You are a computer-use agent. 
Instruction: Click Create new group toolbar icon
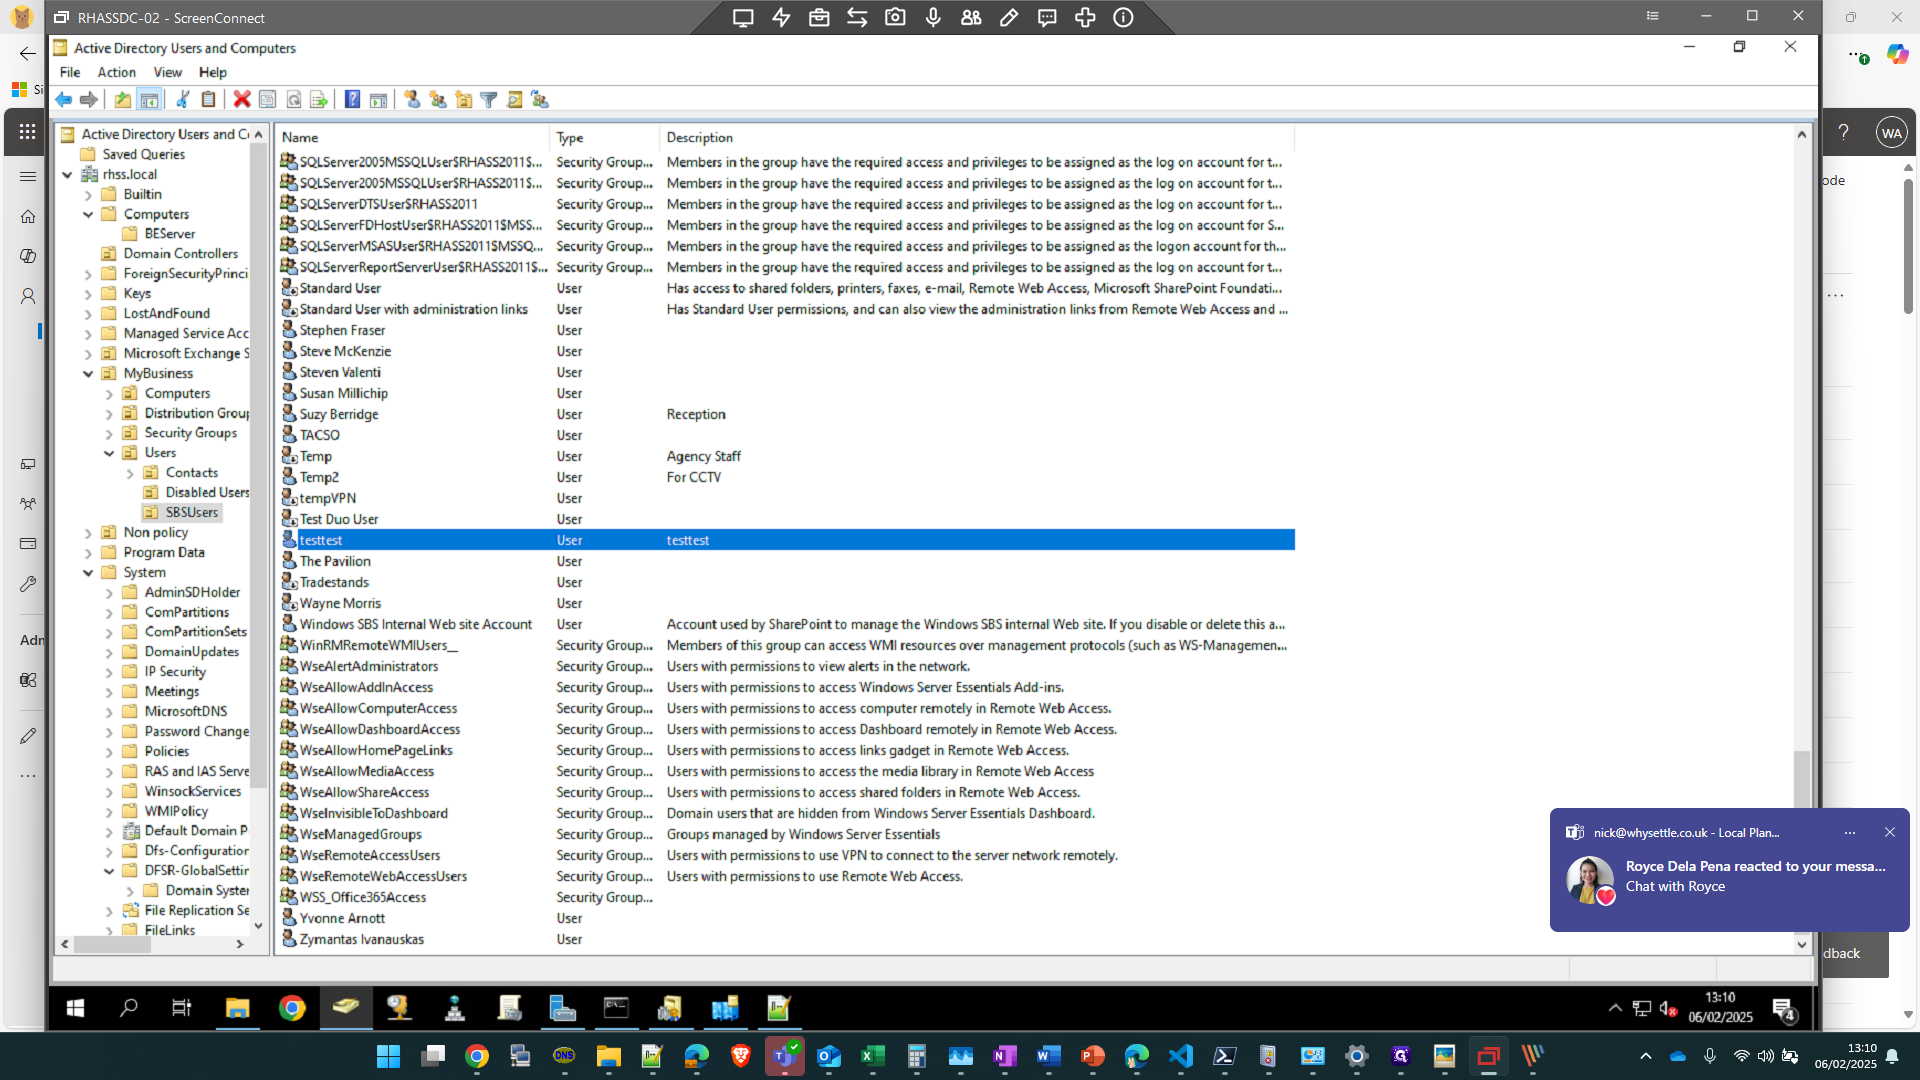(x=438, y=99)
